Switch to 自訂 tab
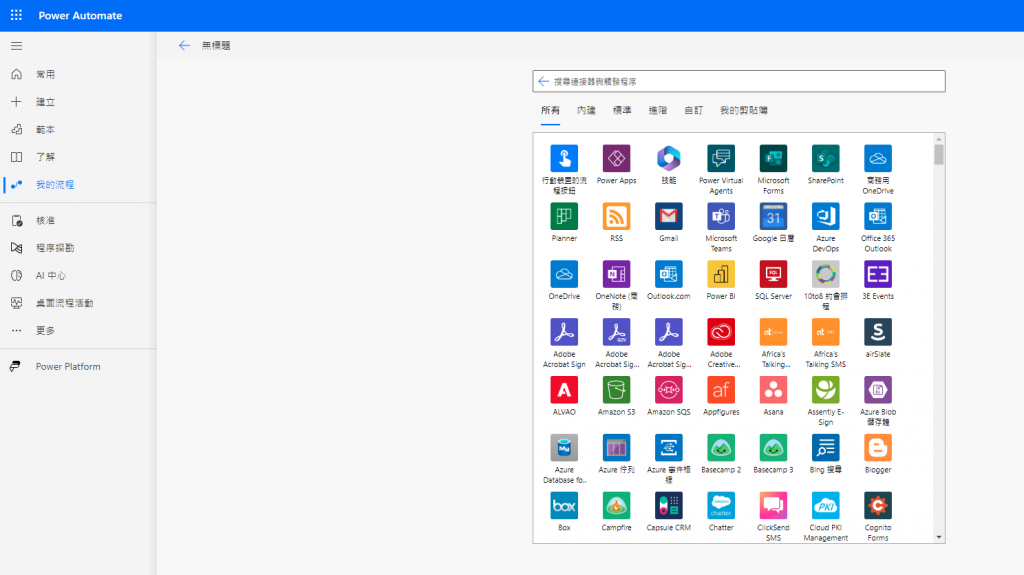Viewport: 1024px width, 575px height. 694,110
